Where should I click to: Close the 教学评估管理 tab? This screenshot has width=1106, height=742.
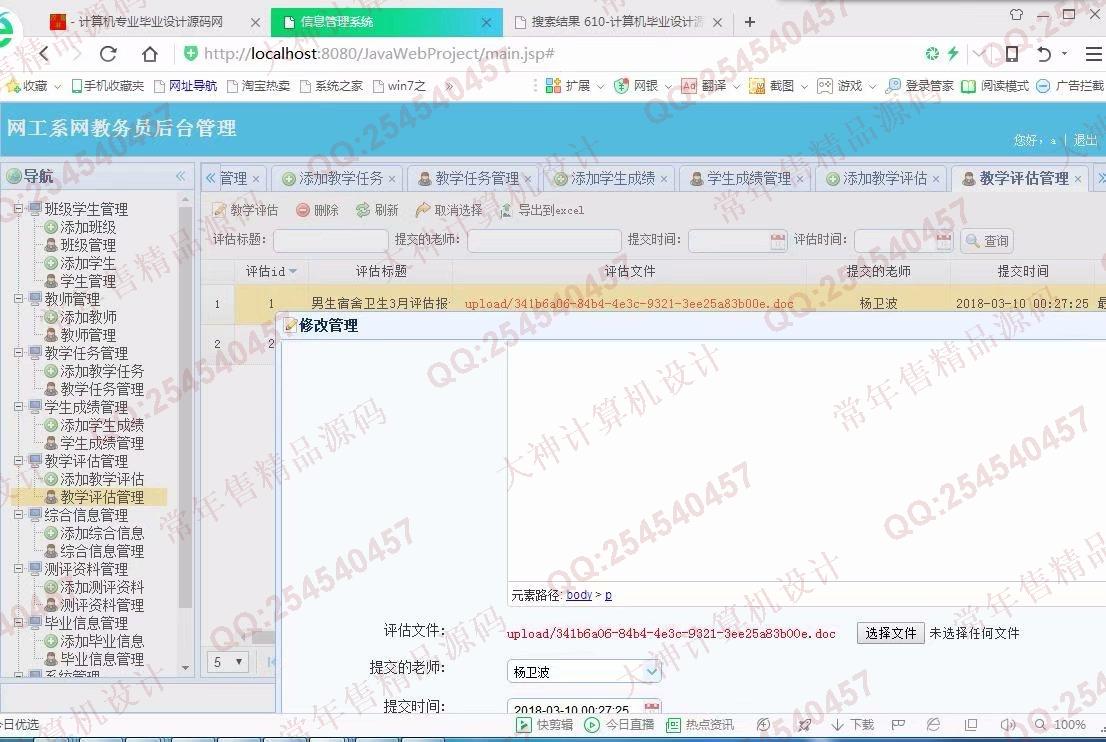tap(1078, 180)
